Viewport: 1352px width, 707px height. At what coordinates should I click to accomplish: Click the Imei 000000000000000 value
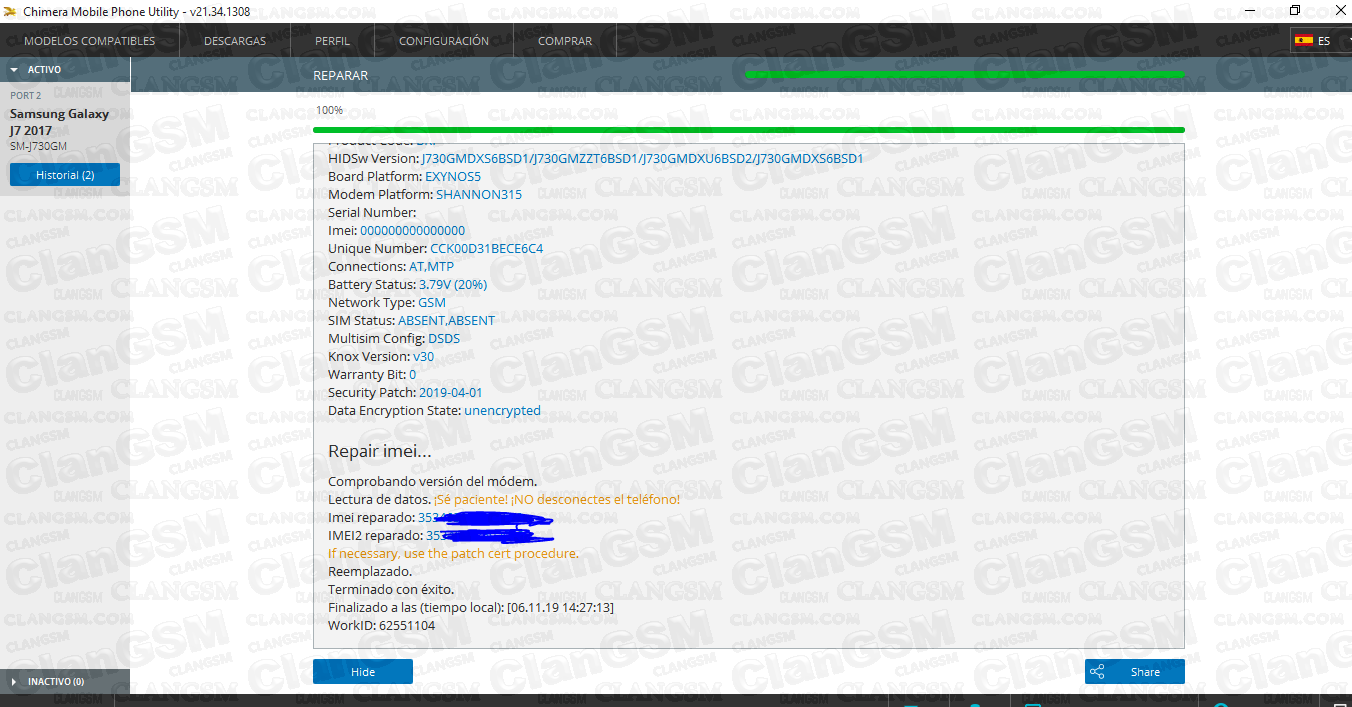click(x=412, y=231)
